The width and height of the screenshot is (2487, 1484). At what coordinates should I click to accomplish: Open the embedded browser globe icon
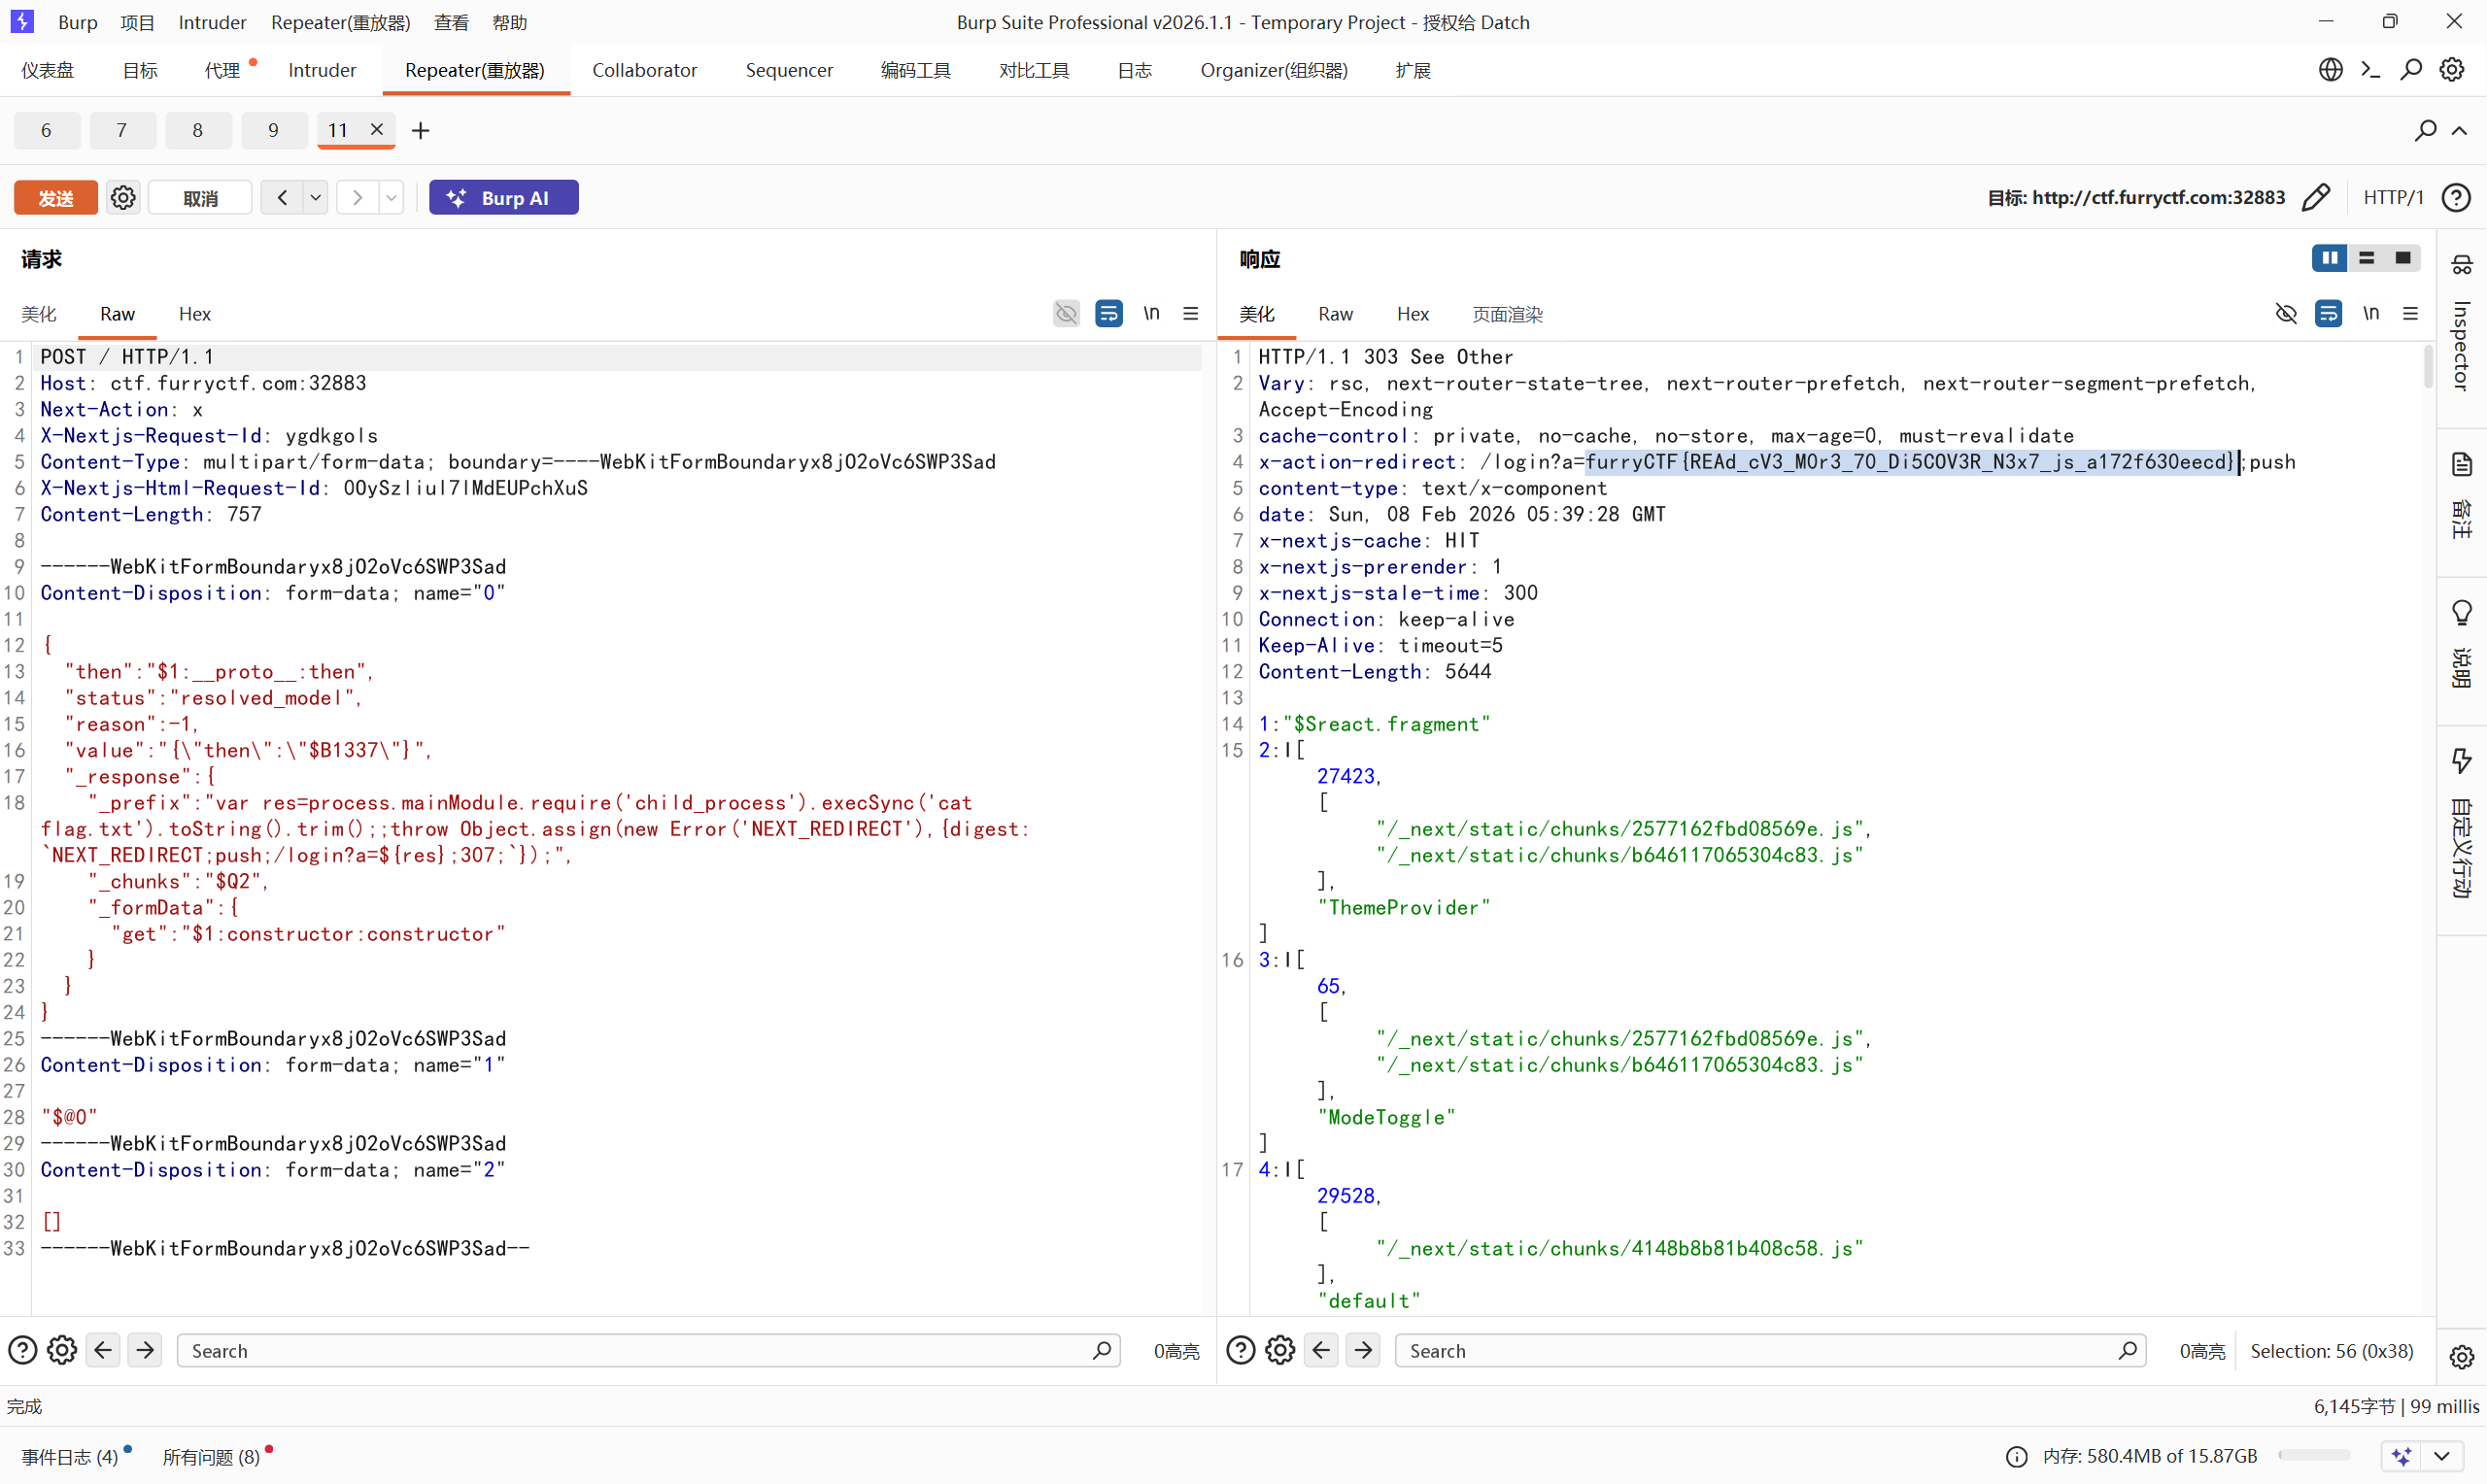click(x=2330, y=70)
